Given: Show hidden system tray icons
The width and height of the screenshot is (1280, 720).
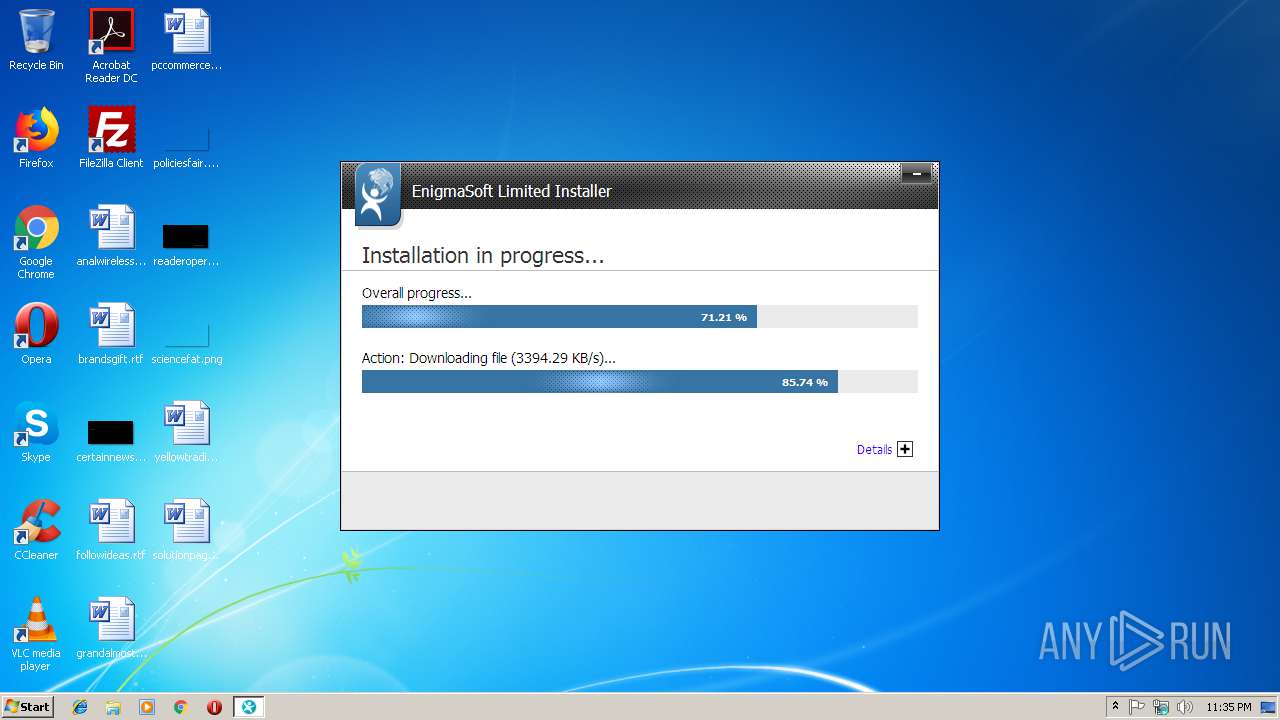Looking at the screenshot, I should pyautogui.click(x=1115, y=707).
